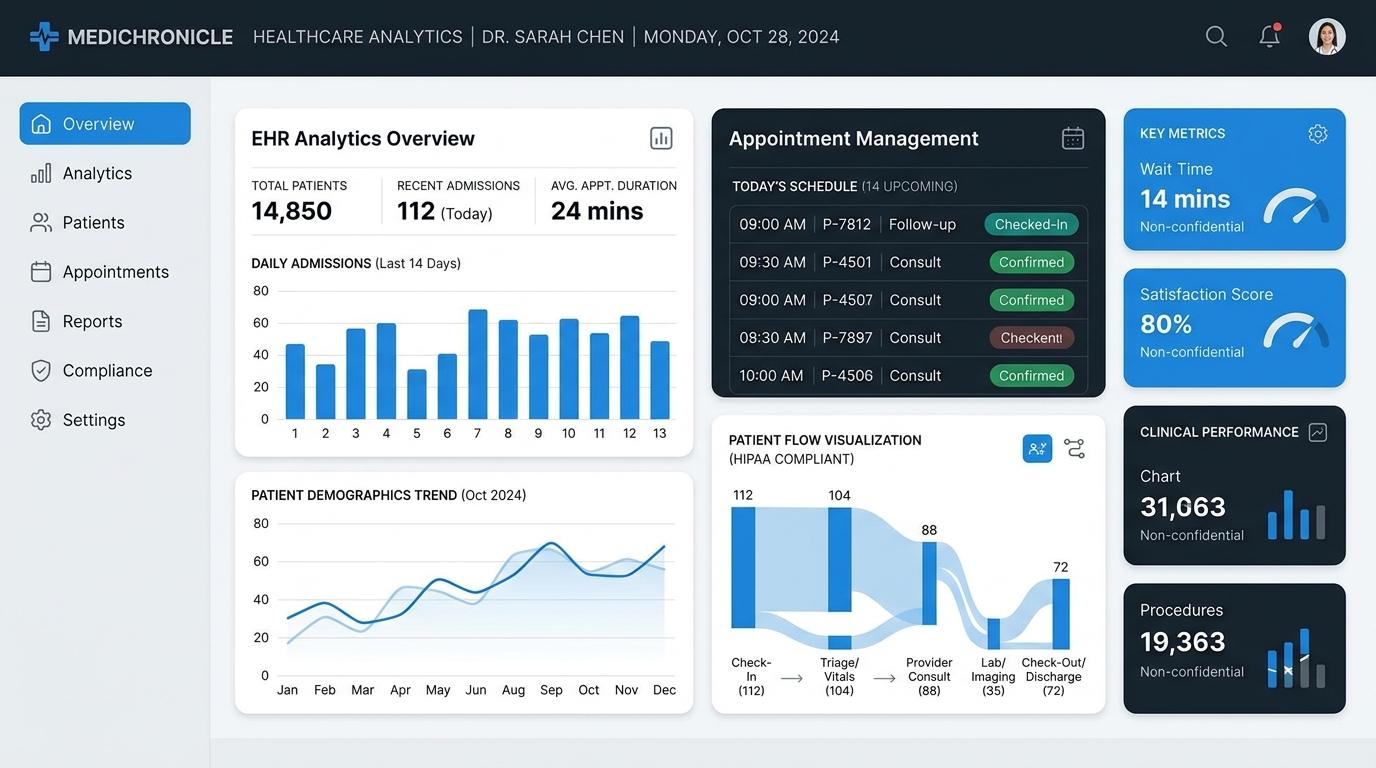
Task: Click the Confirmed badge for P-4501
Action: tap(1031, 262)
